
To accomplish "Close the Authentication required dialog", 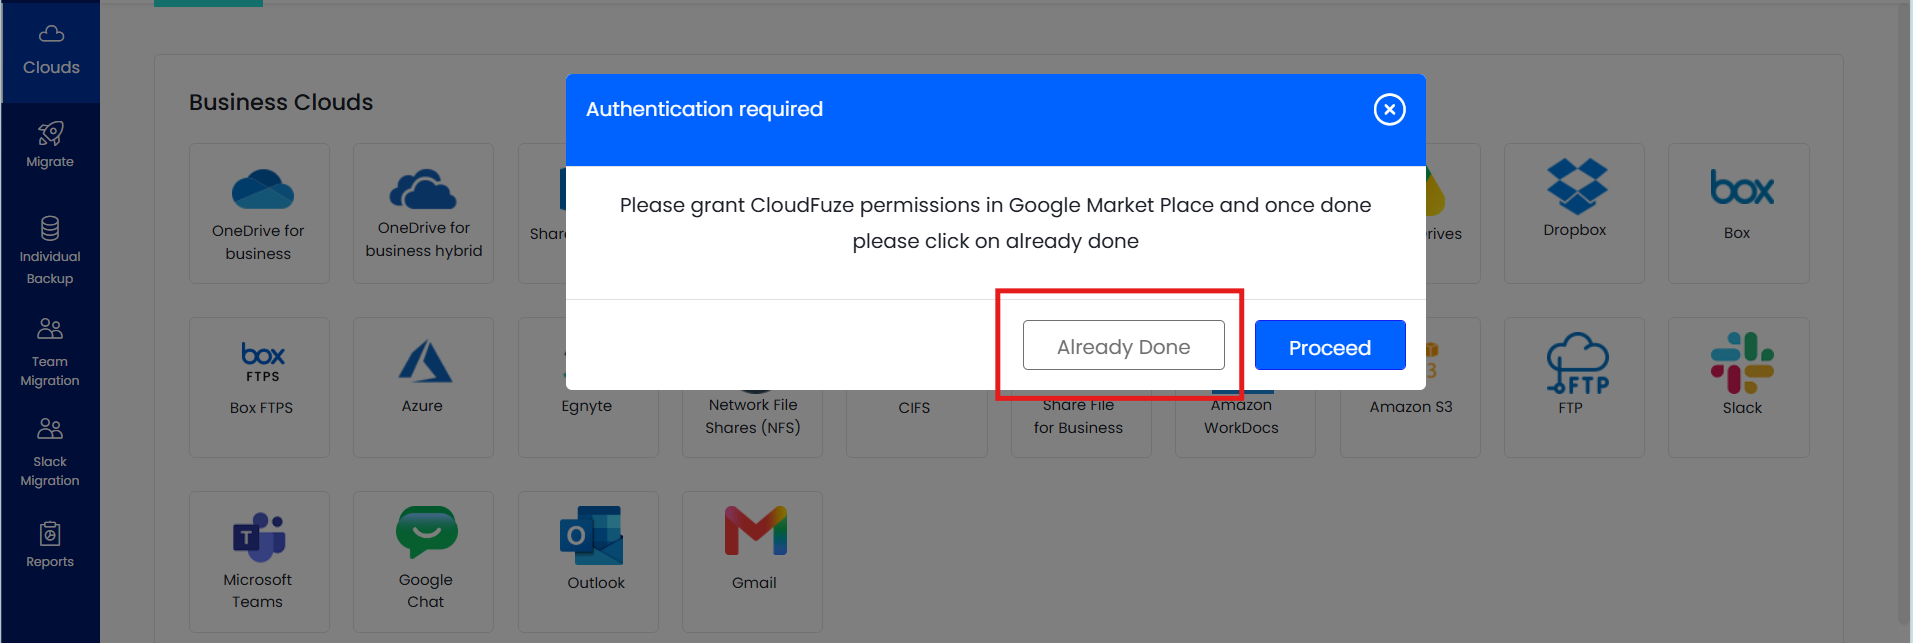I will tap(1389, 109).
